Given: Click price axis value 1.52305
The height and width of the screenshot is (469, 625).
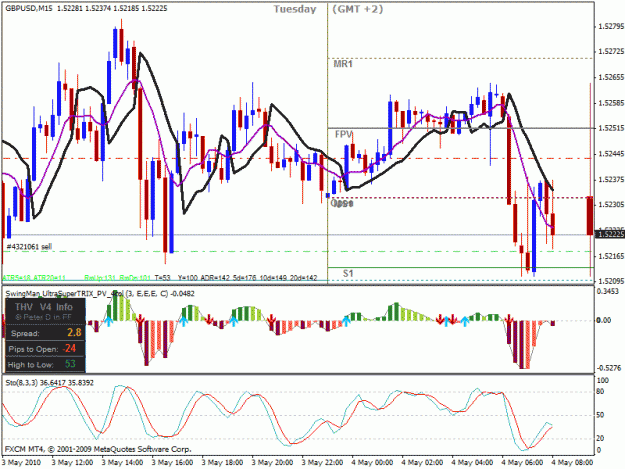Looking at the screenshot, I should click(x=611, y=205).
